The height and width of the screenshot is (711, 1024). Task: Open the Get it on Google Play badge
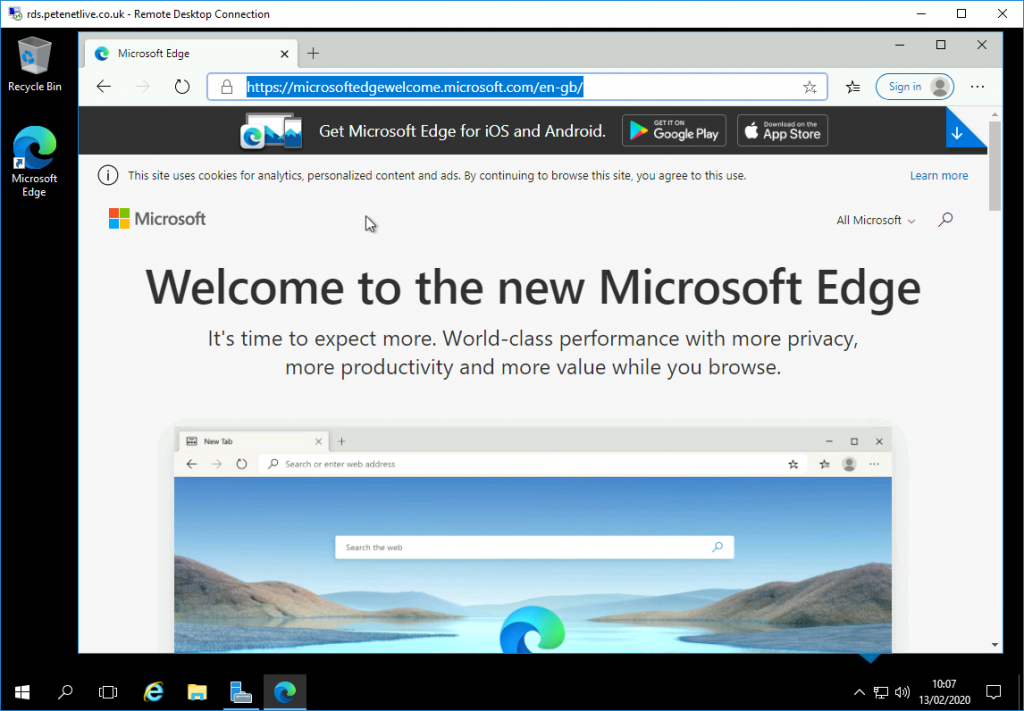[x=673, y=130]
